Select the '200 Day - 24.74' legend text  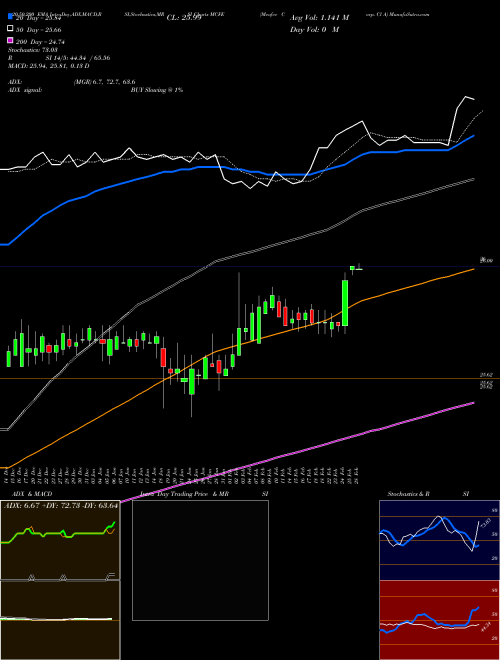pos(40,42)
